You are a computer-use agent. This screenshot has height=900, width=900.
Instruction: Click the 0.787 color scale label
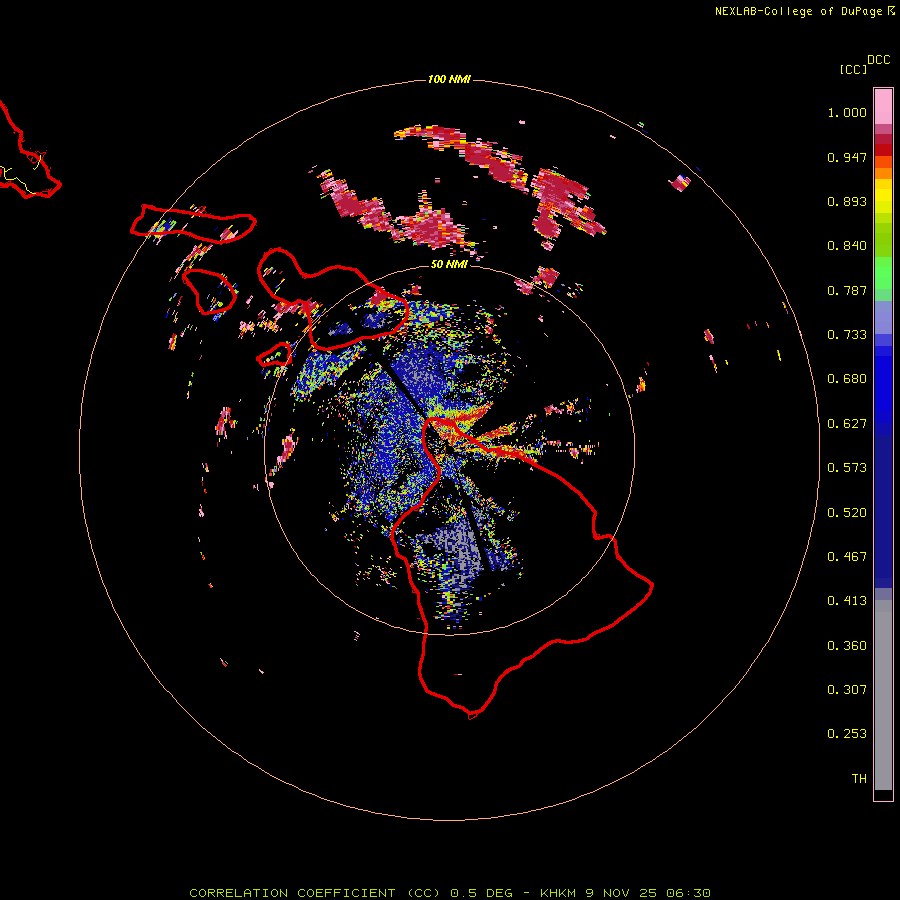[x=847, y=290]
